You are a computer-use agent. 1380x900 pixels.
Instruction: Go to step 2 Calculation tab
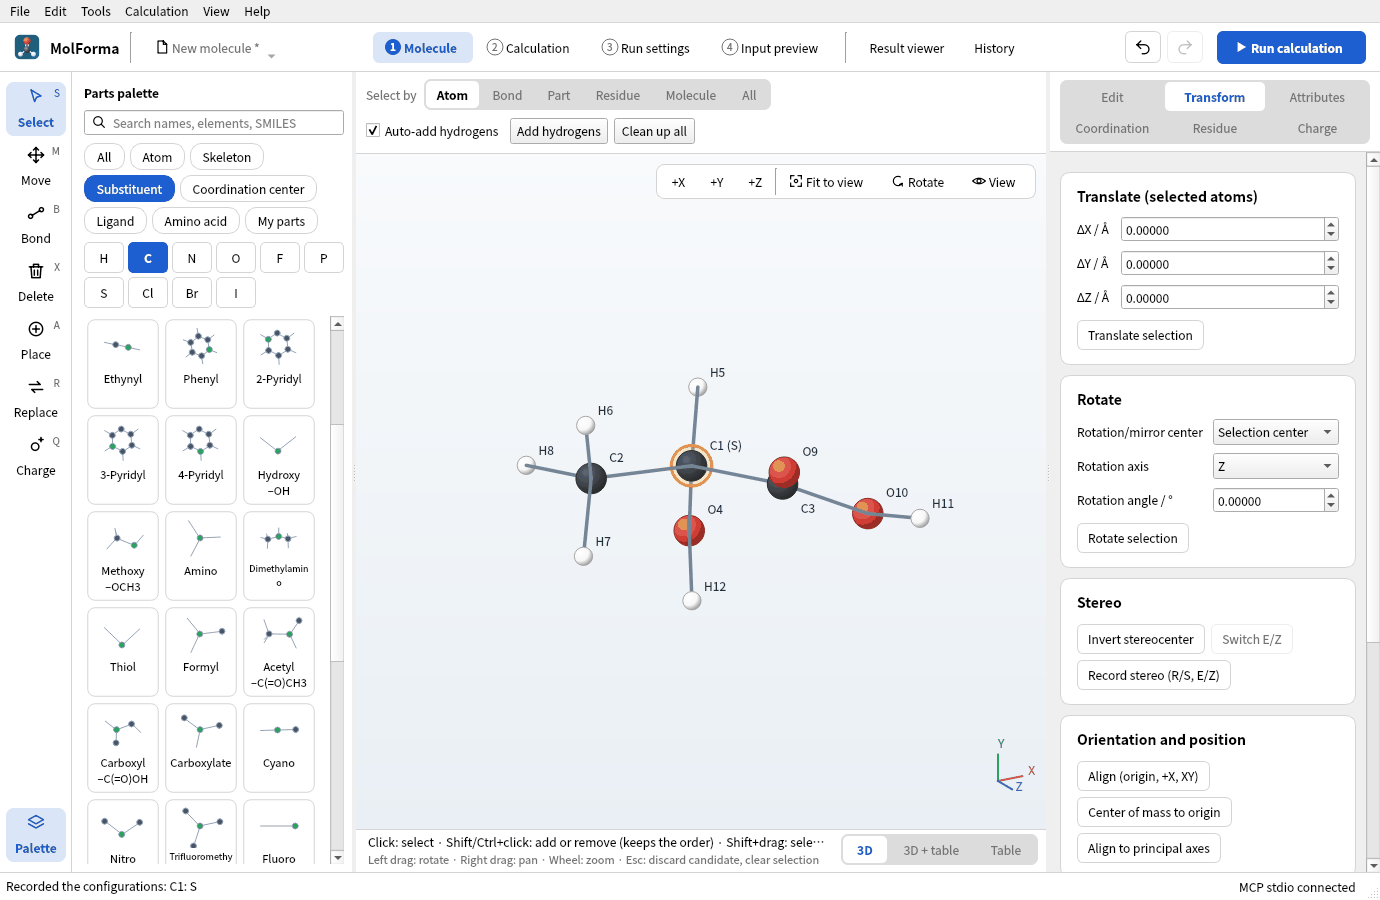pyautogui.click(x=528, y=47)
